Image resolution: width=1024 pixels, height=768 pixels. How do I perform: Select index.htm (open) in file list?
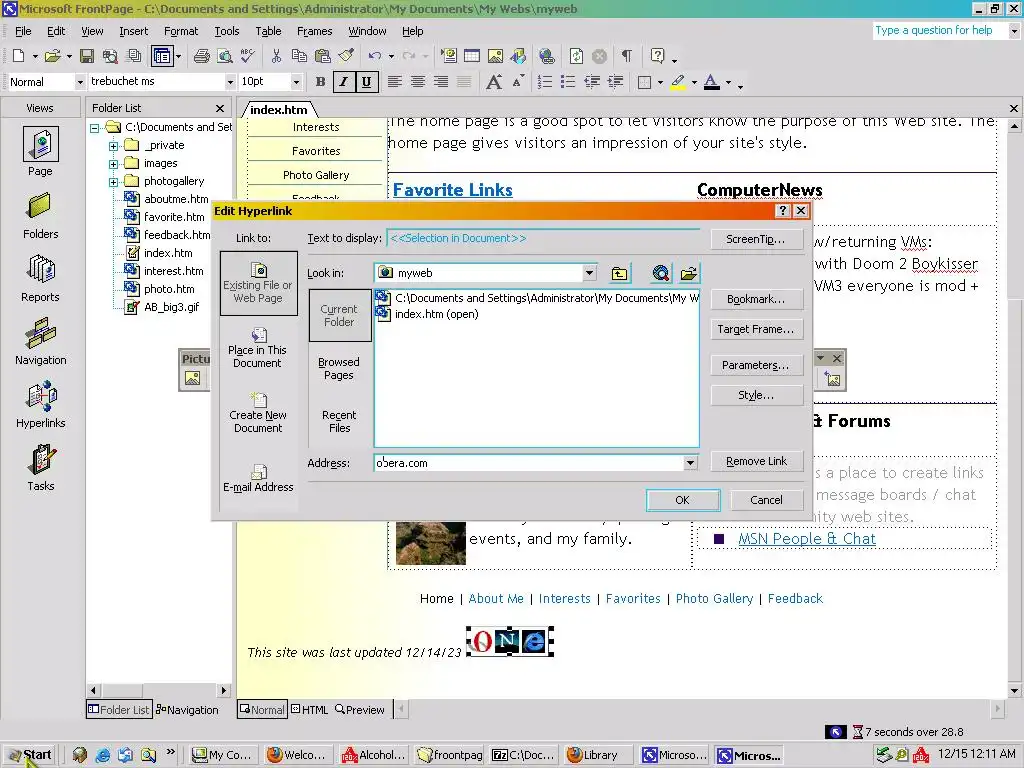[x=428, y=314]
